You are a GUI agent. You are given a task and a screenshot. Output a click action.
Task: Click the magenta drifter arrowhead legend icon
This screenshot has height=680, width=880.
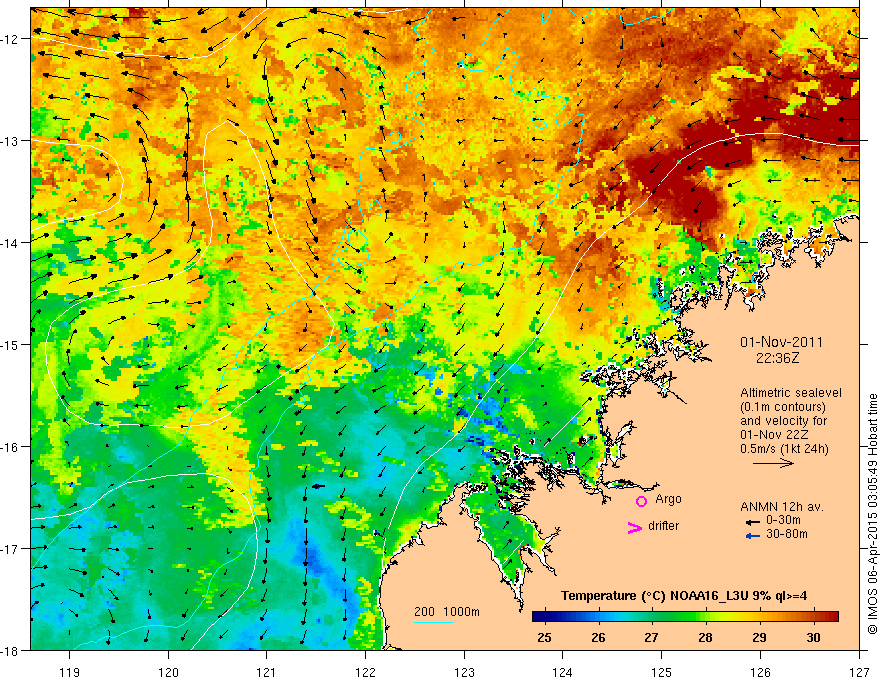tap(635, 527)
